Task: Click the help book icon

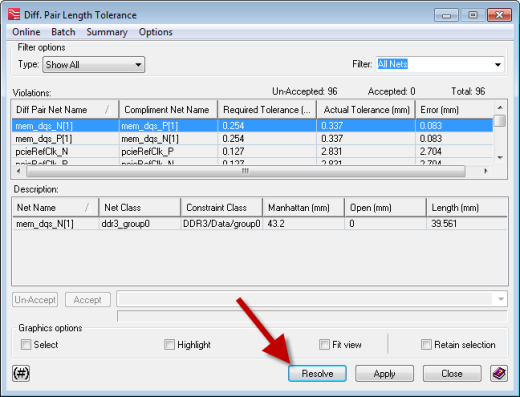Action: pyautogui.click(x=499, y=373)
